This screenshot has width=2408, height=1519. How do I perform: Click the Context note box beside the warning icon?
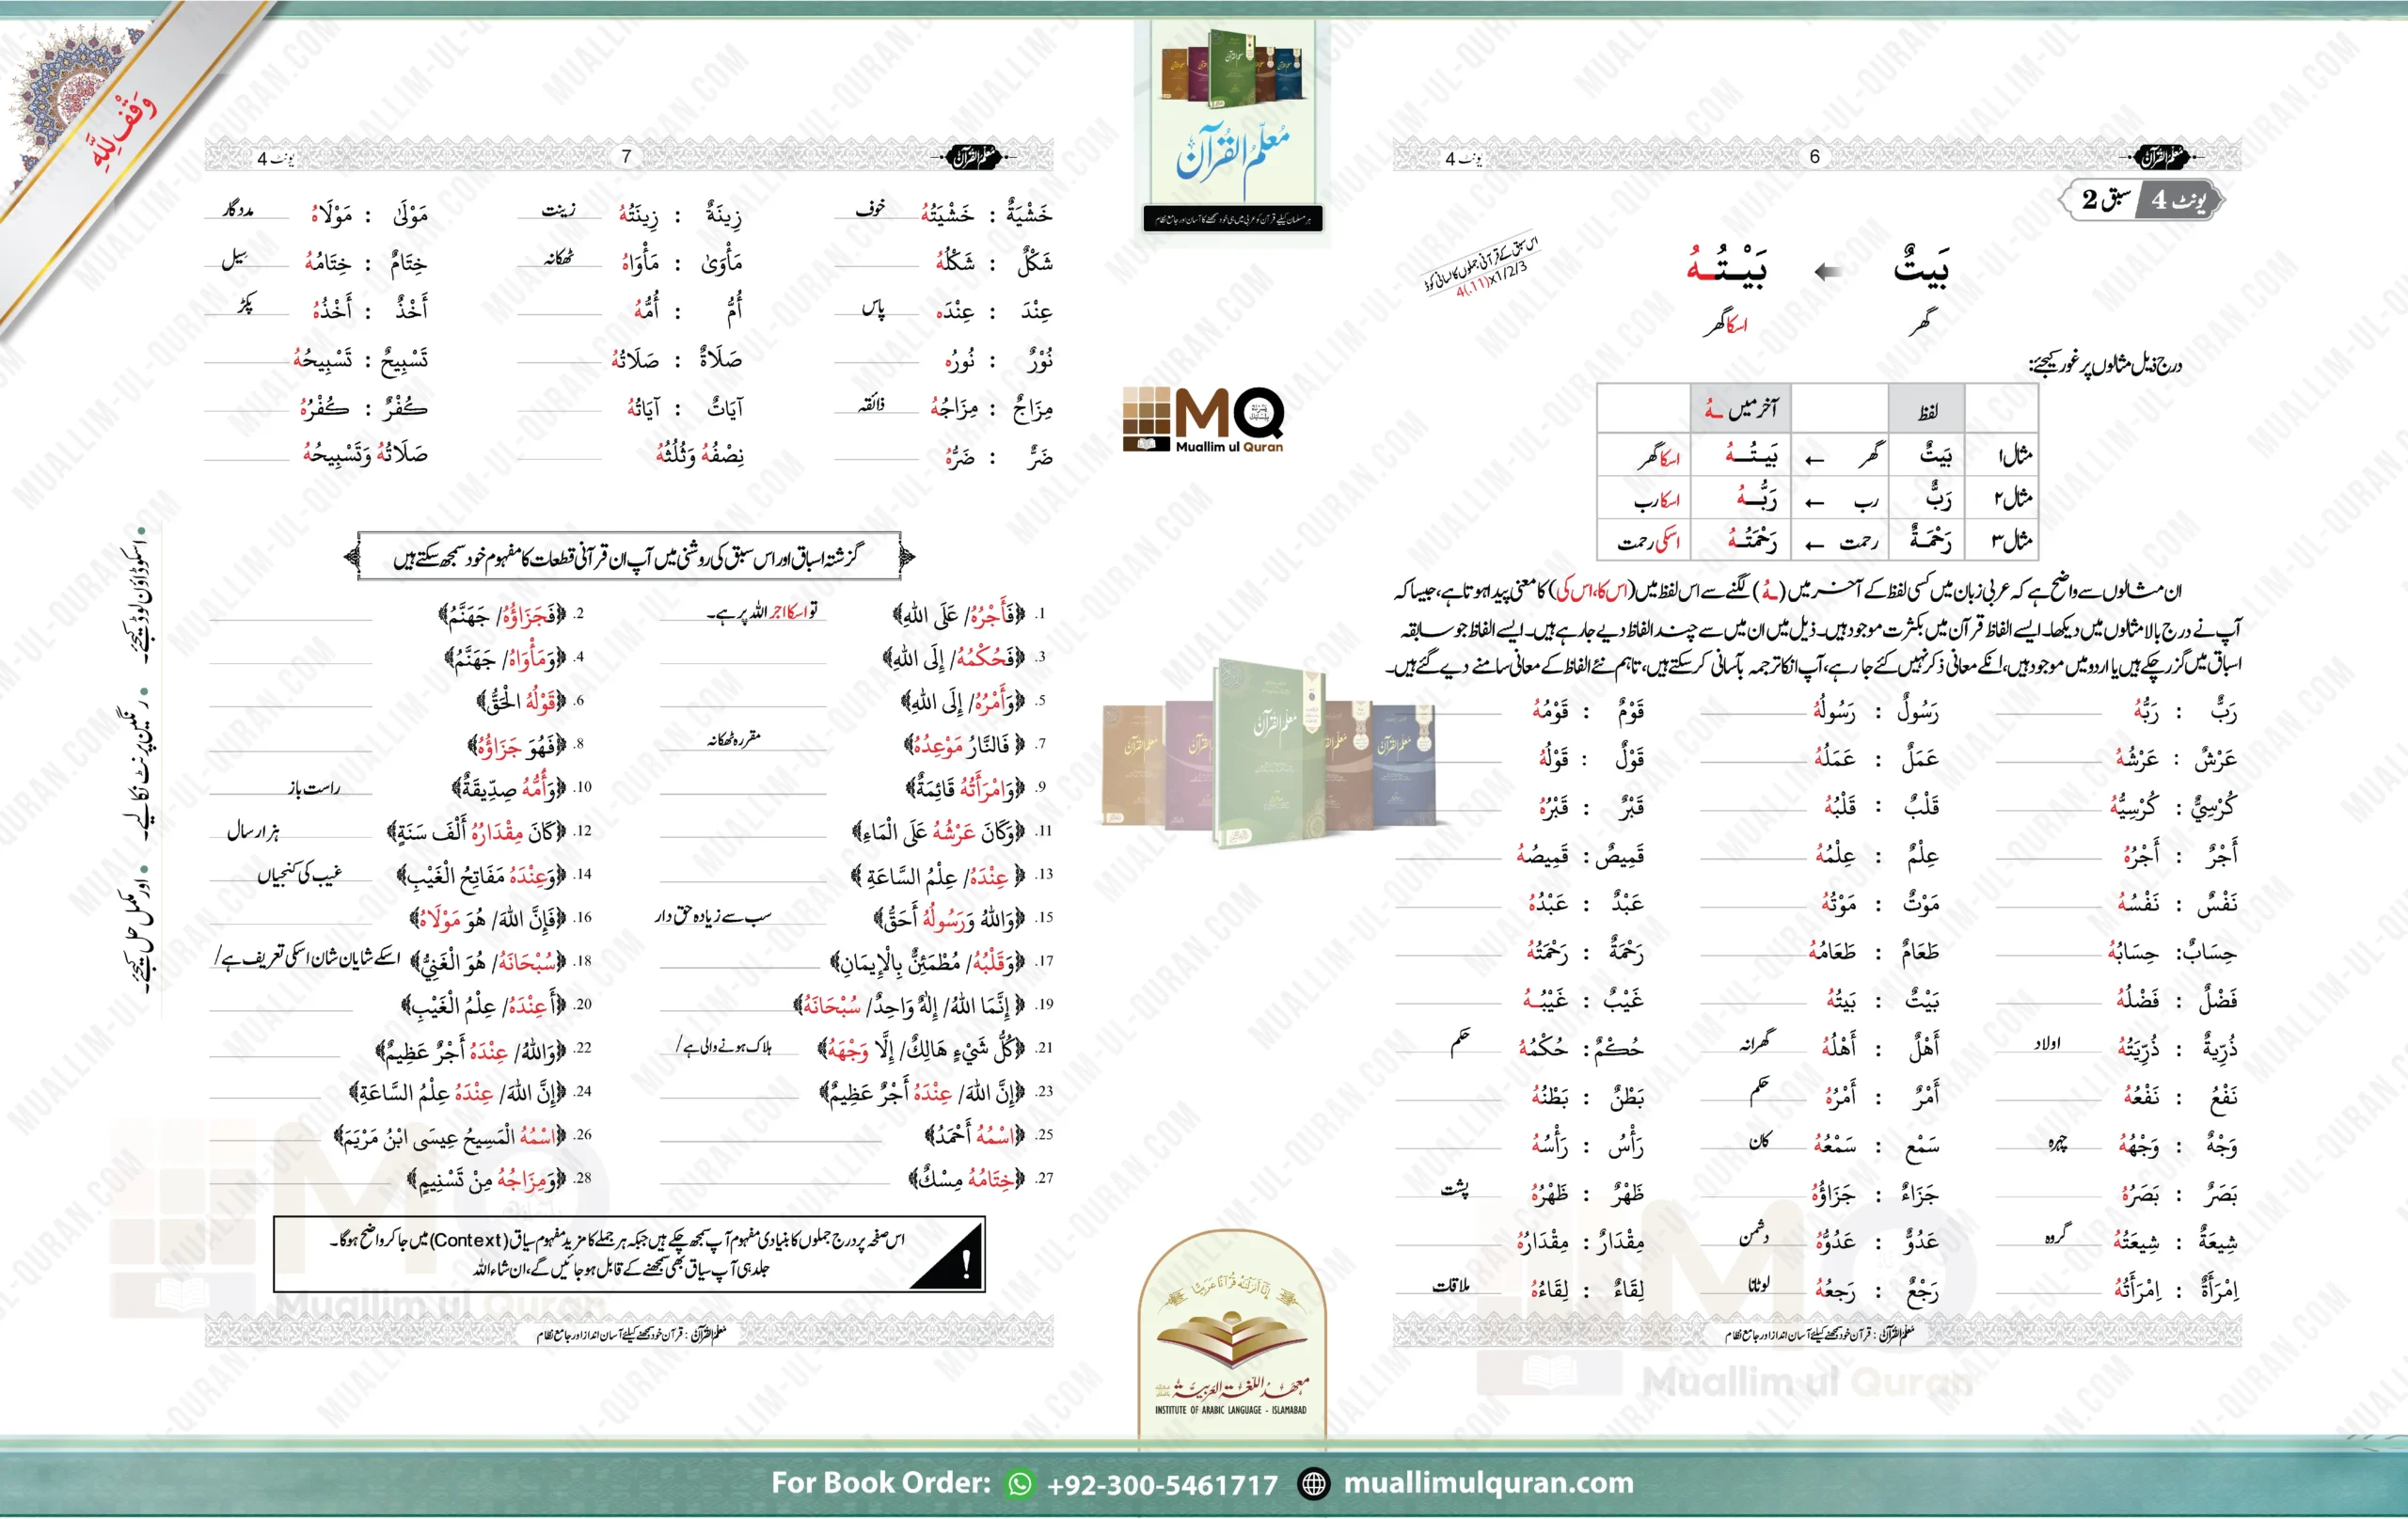click(620, 1254)
